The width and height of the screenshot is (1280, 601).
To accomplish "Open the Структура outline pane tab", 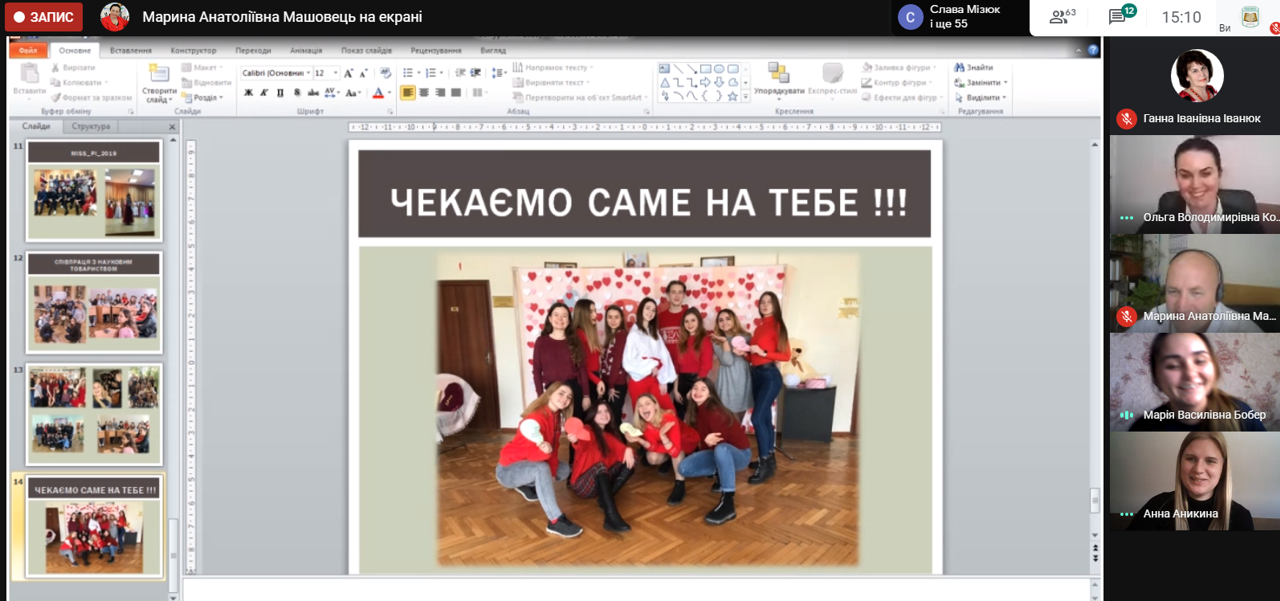I will pyautogui.click(x=91, y=127).
